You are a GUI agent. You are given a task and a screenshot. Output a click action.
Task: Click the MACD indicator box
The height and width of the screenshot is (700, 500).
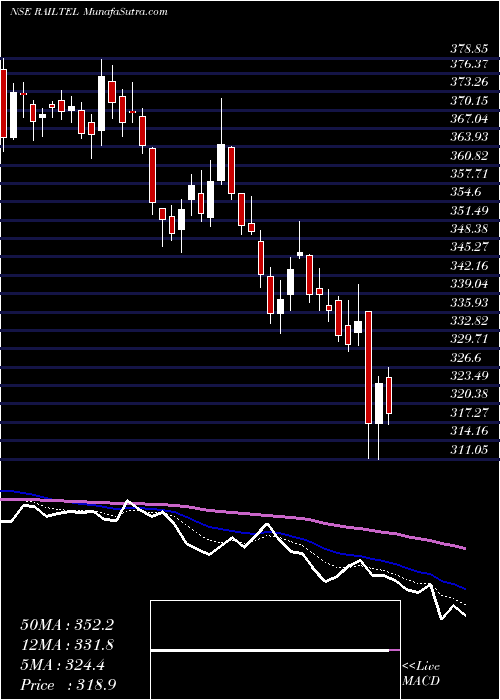pos(275,650)
